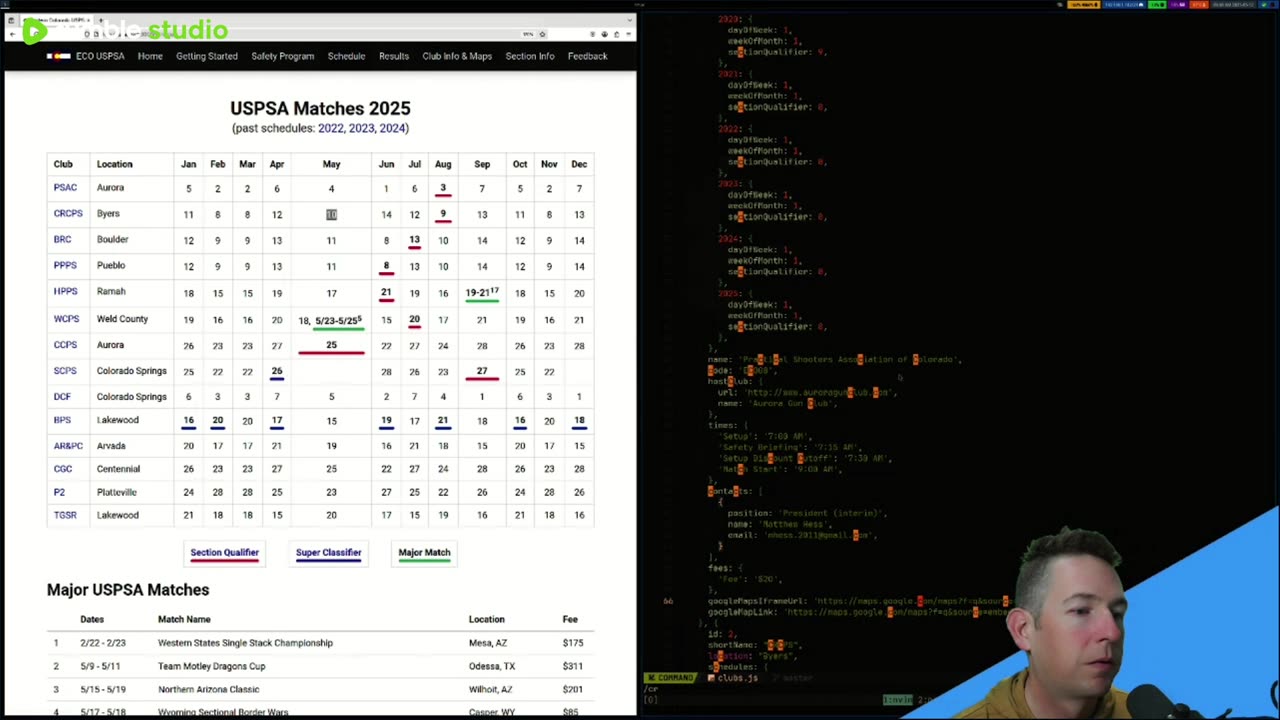View the 2023 past schedule

pyautogui.click(x=361, y=128)
